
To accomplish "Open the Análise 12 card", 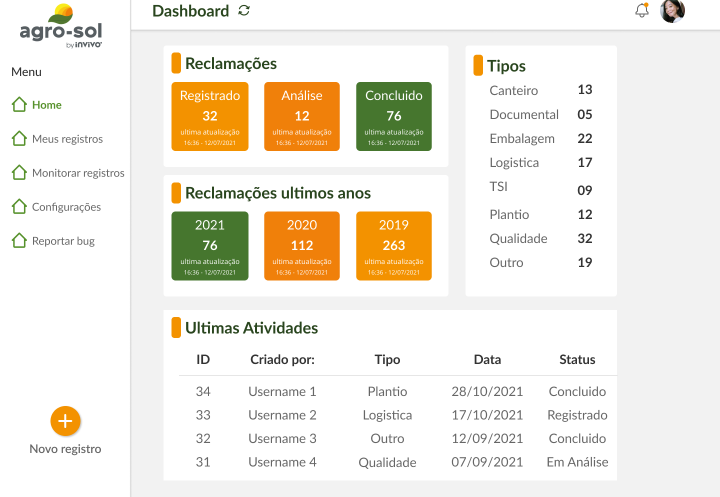I will pos(302,116).
